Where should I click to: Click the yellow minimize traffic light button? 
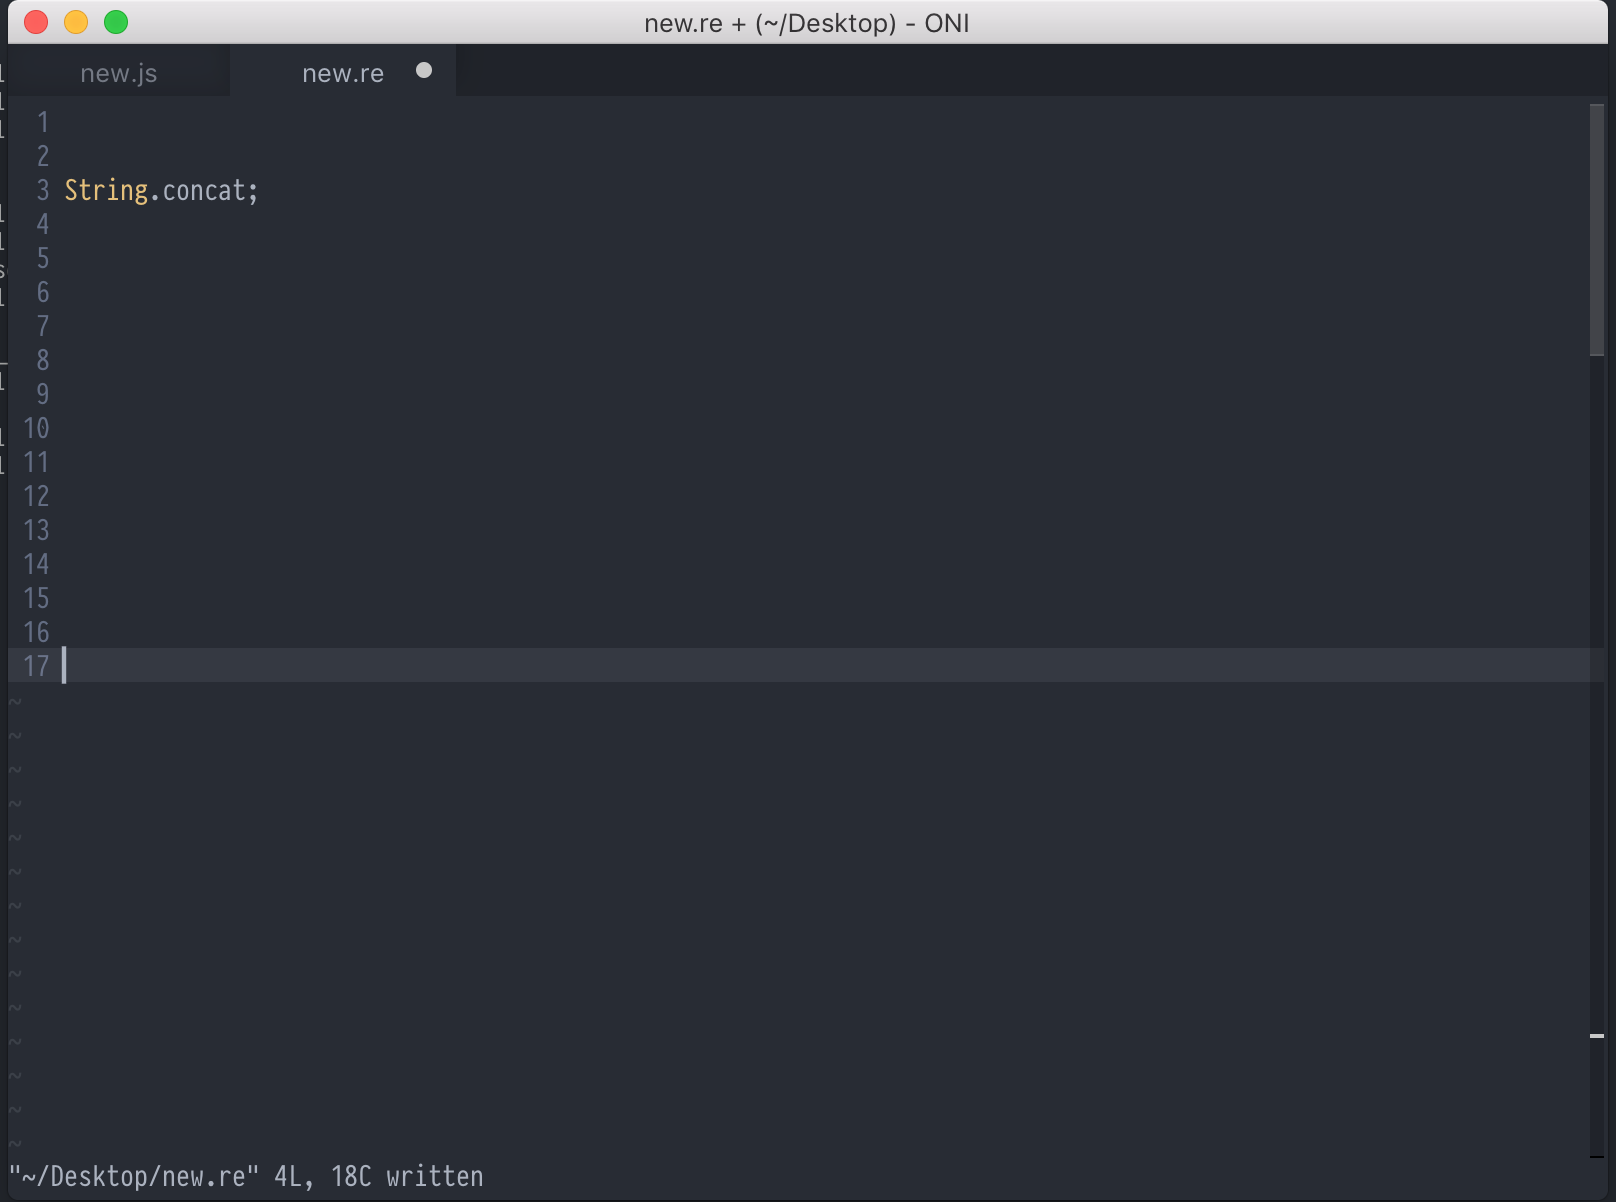coord(76,22)
